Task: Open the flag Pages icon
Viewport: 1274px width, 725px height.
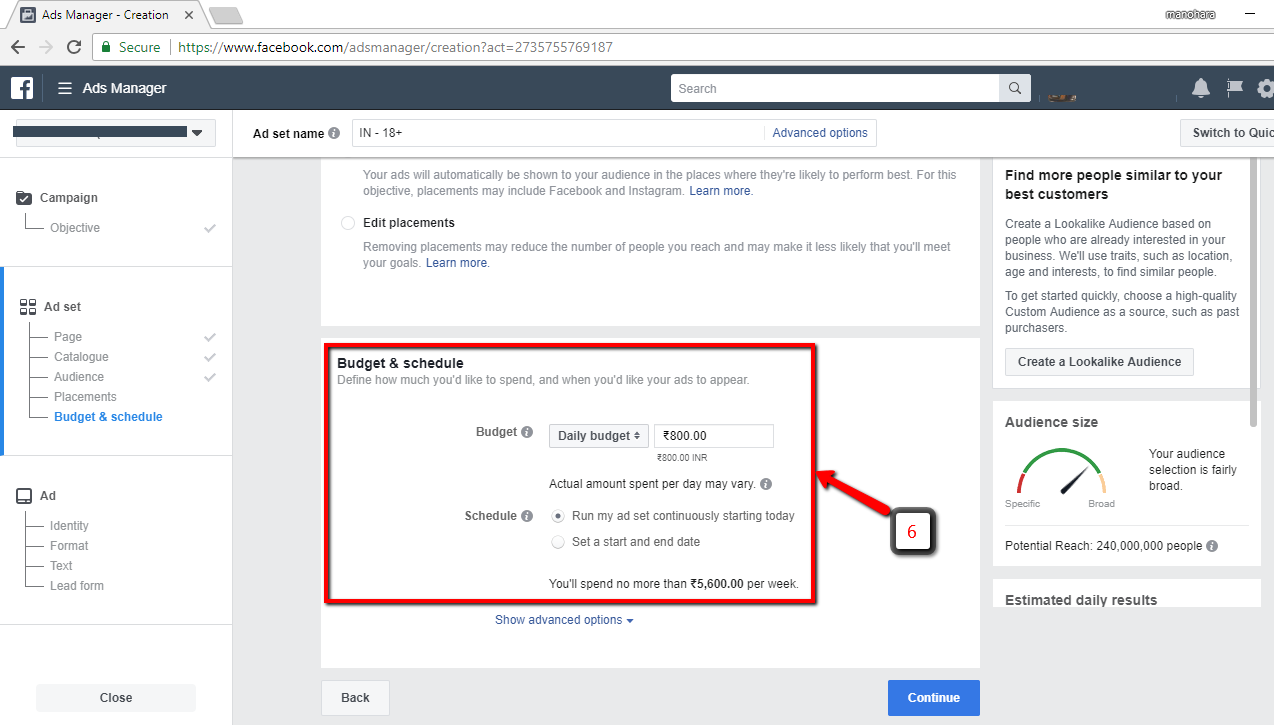Action: (1235, 88)
